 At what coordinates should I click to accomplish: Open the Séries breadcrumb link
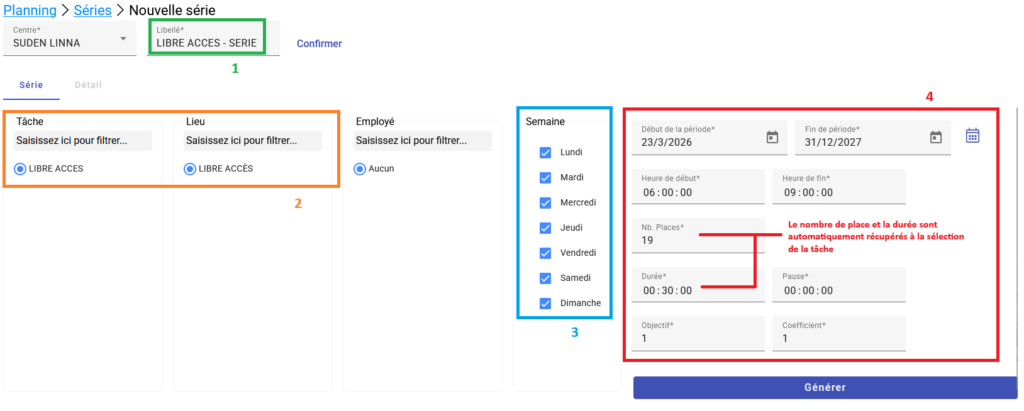pos(93,10)
